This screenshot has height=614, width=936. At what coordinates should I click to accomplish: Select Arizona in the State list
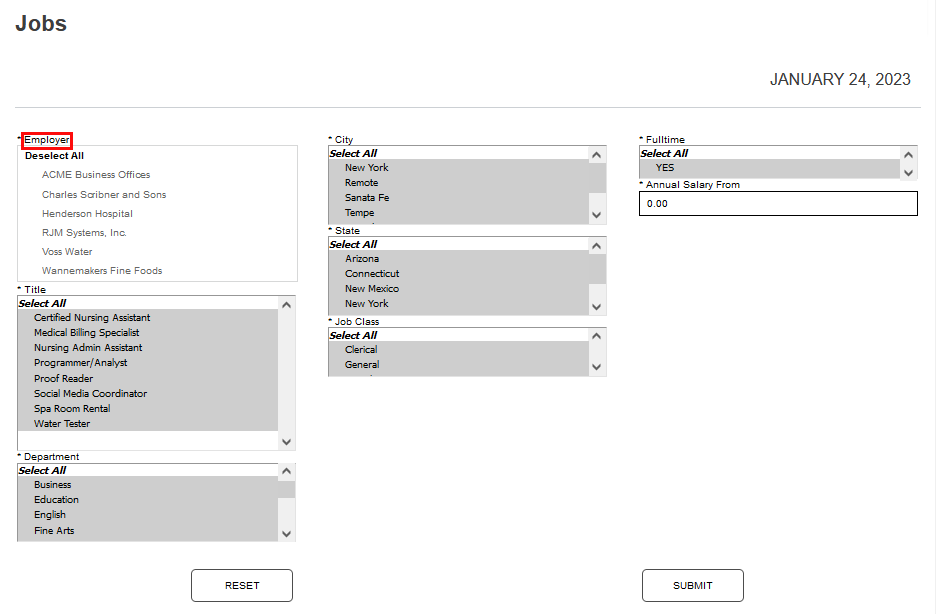[363, 258]
